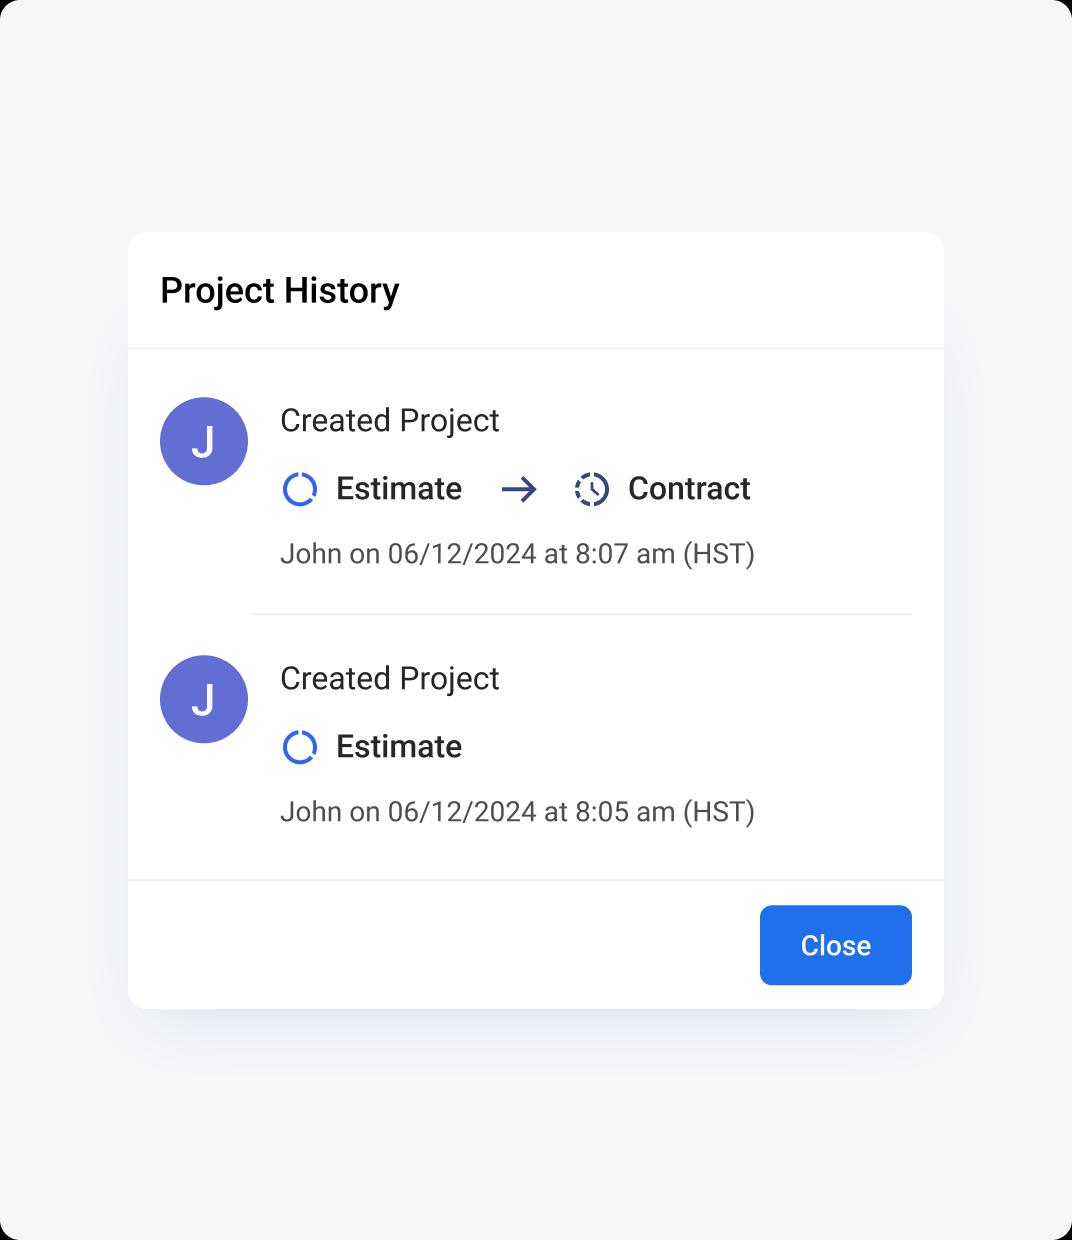Click the Estimate status icon in the second entry
This screenshot has height=1240, width=1072.
(x=300, y=747)
